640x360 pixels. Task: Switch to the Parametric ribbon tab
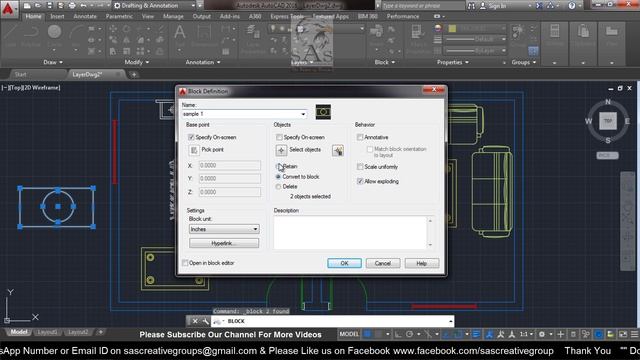point(119,16)
